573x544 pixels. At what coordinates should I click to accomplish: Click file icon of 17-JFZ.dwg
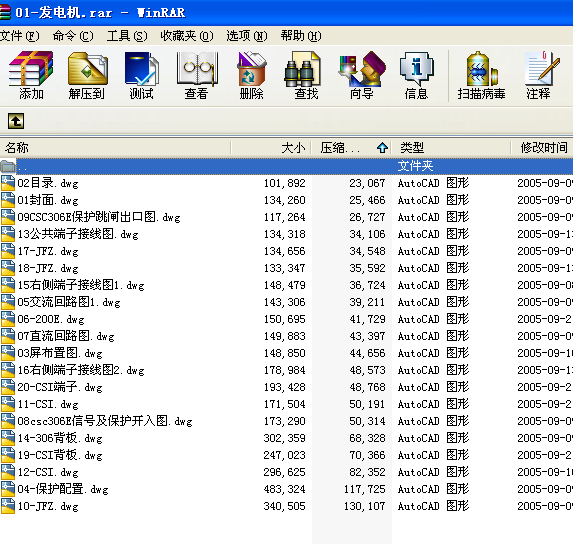(x=8, y=251)
